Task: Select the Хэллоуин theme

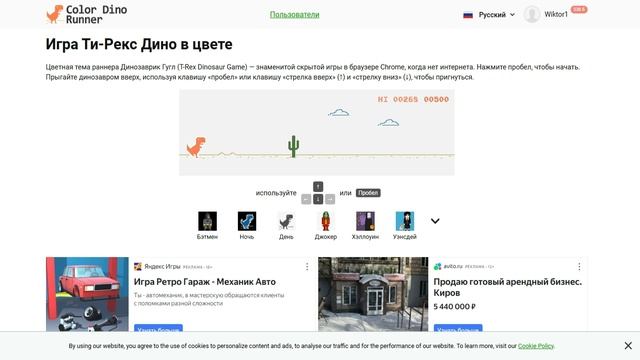Action: click(365, 225)
